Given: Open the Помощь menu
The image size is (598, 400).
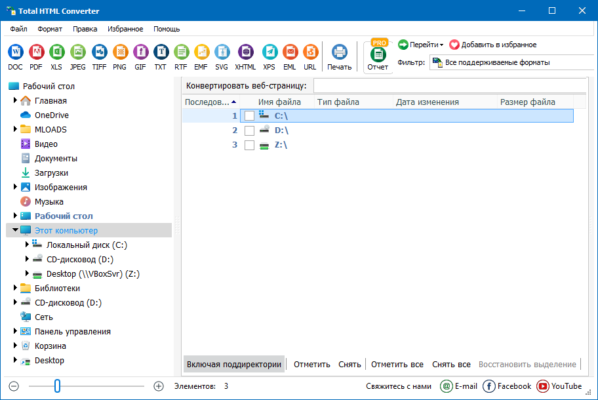Looking at the screenshot, I should 166,29.
